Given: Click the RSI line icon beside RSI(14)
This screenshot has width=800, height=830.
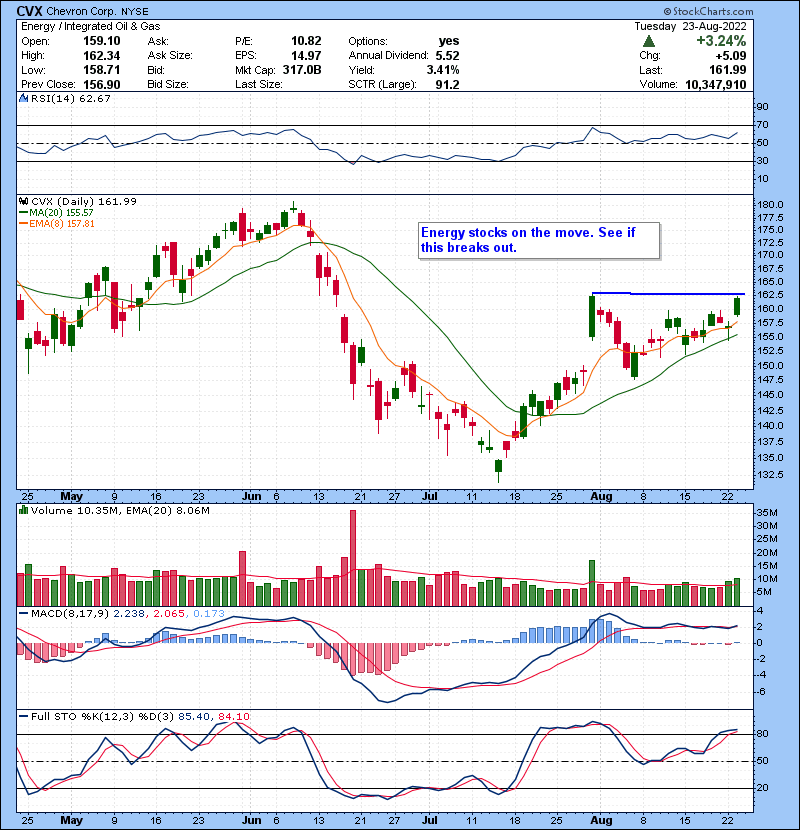Looking at the screenshot, I should 23,98.
